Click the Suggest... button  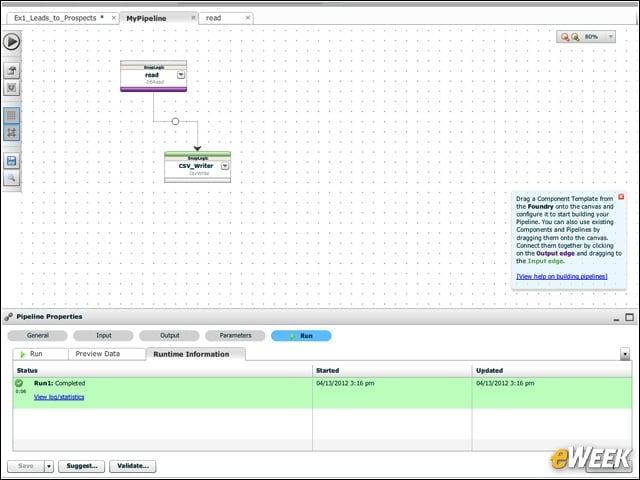(x=82, y=466)
